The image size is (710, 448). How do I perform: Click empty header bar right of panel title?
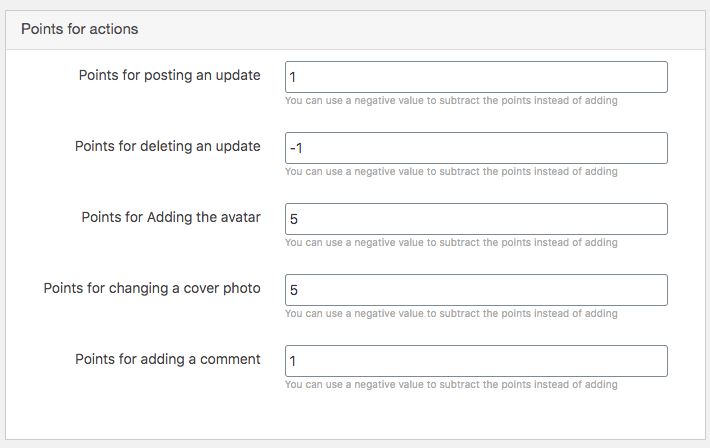(x=421, y=29)
